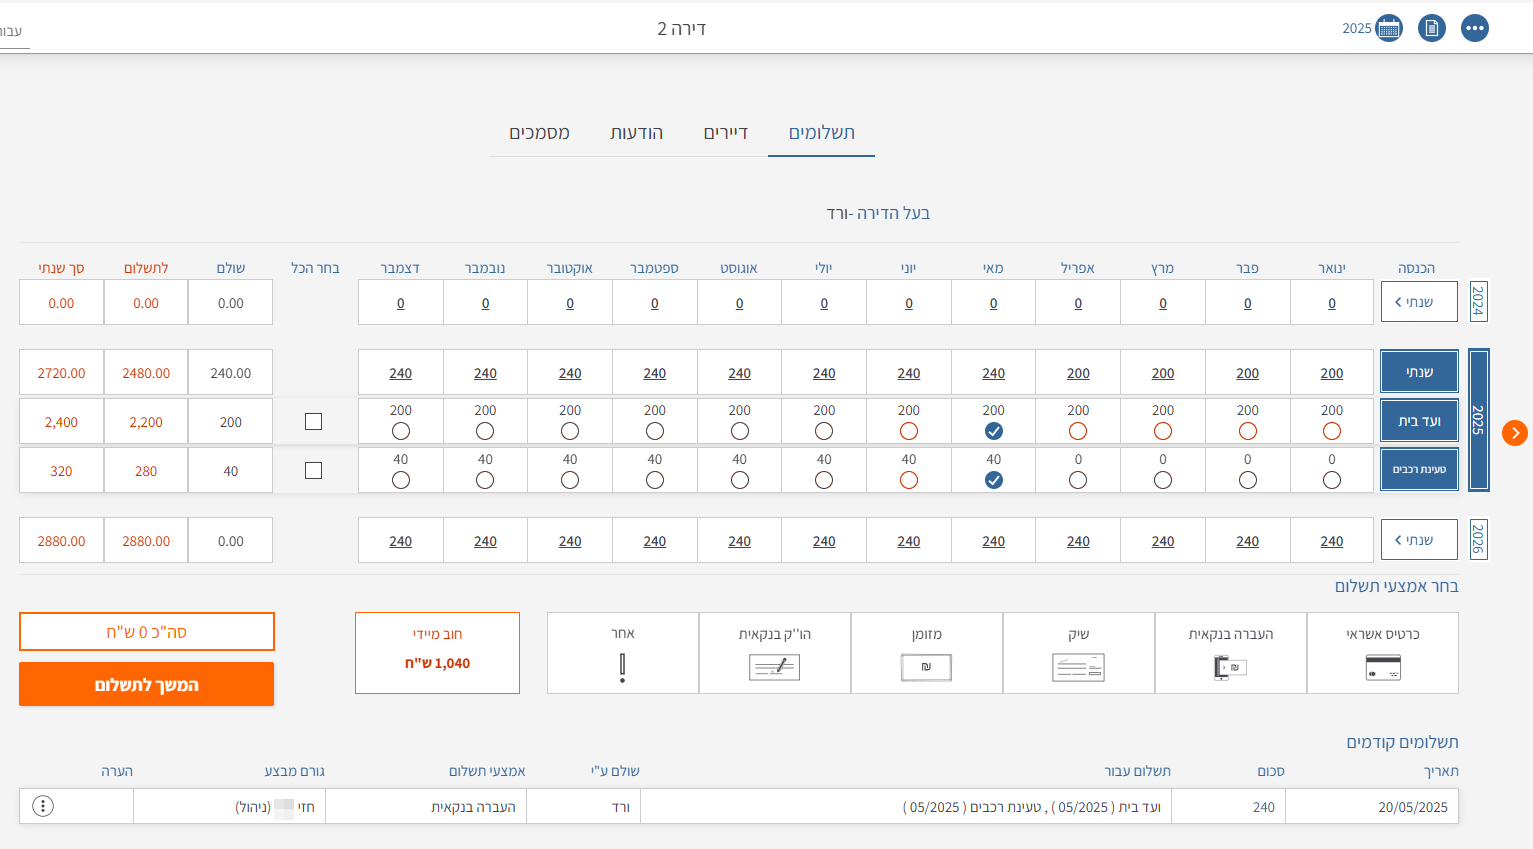
Task: Click the orange arrow next to 2025
Action: coord(1514,433)
